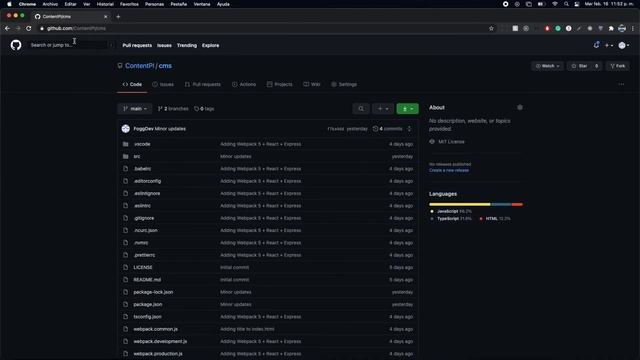This screenshot has width=640, height=360.
Task: Select the Code tab
Action: 132,84
